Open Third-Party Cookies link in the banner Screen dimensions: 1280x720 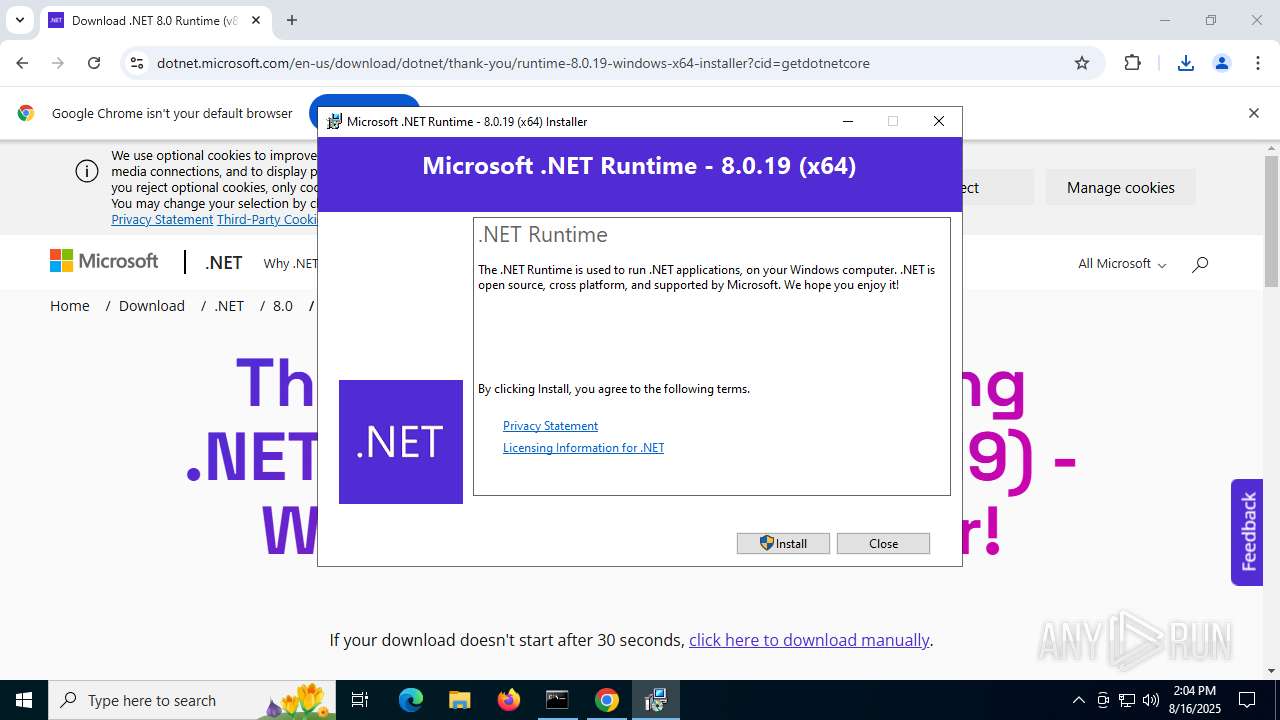(267, 219)
